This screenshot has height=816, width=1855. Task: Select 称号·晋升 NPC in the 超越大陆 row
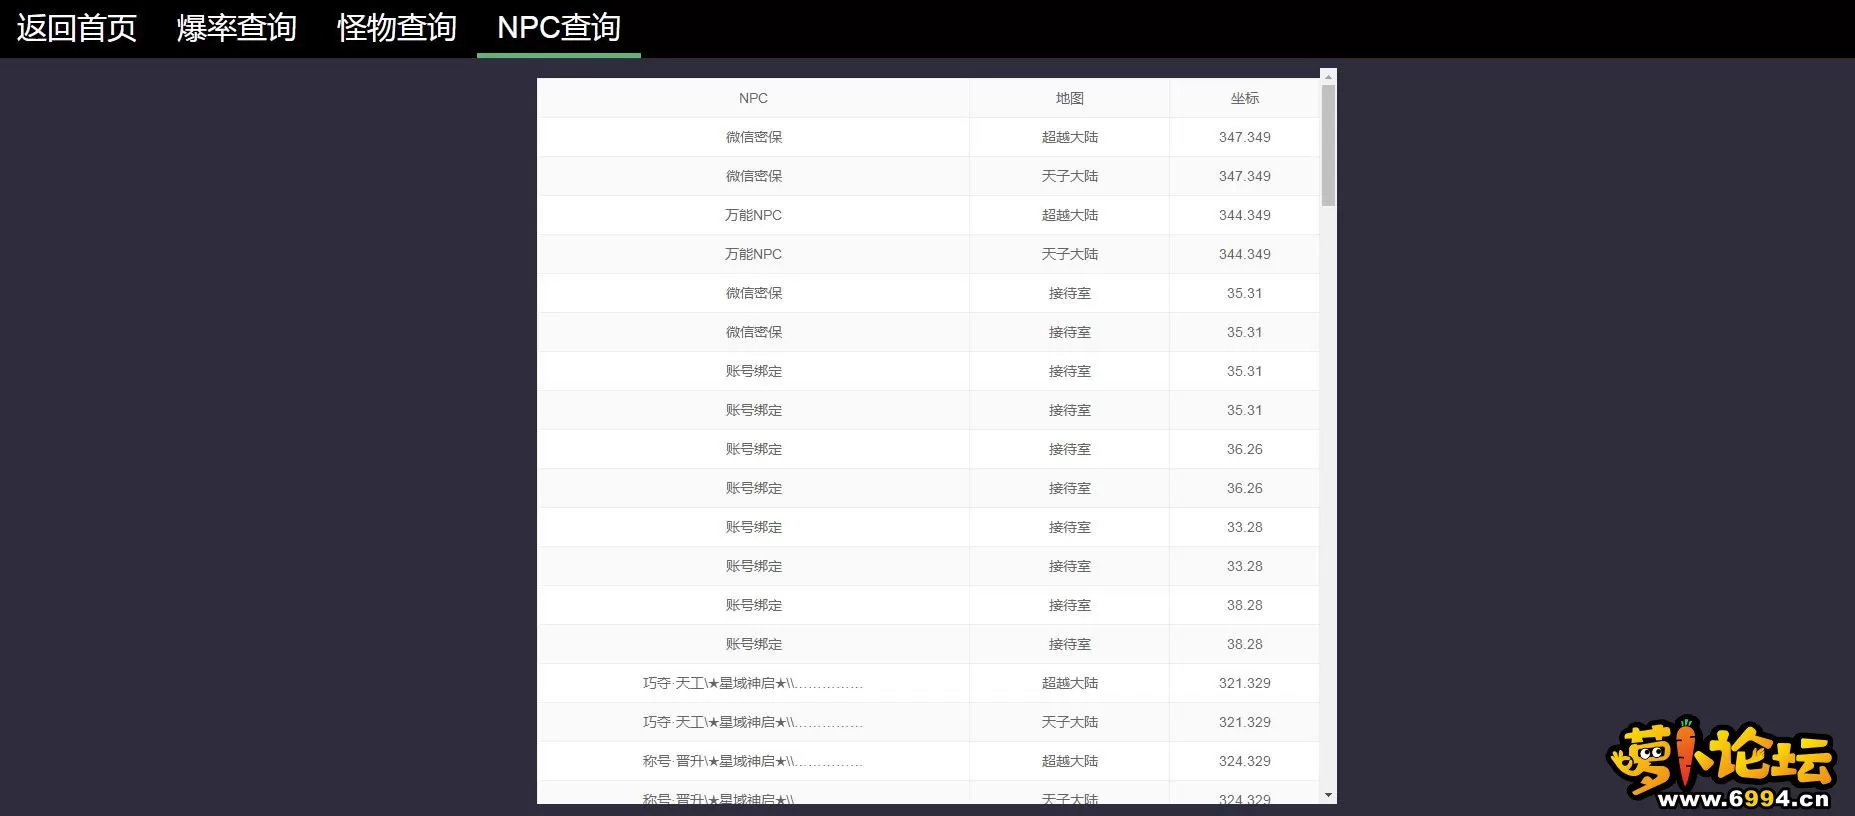coord(753,761)
